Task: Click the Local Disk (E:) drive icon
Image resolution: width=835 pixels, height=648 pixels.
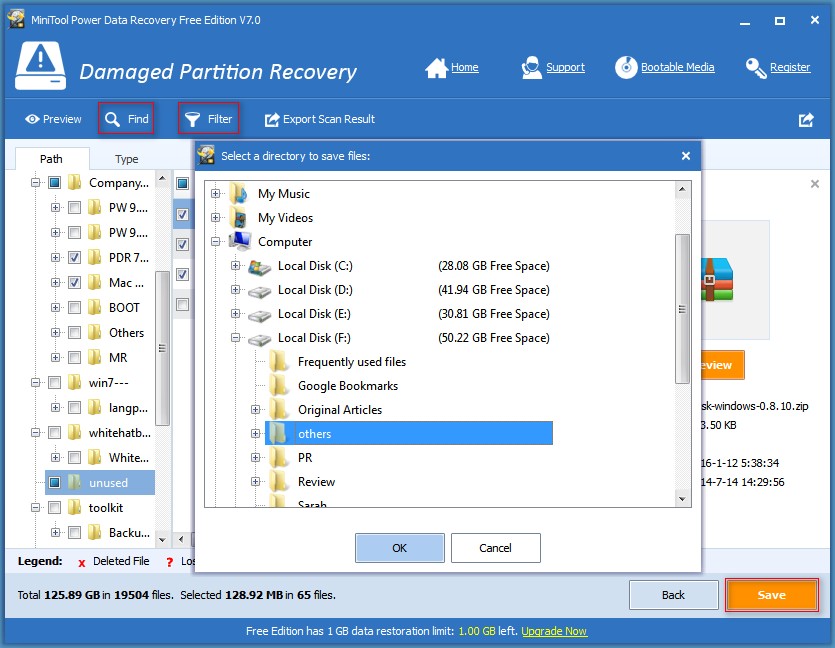Action: pyautogui.click(x=259, y=315)
